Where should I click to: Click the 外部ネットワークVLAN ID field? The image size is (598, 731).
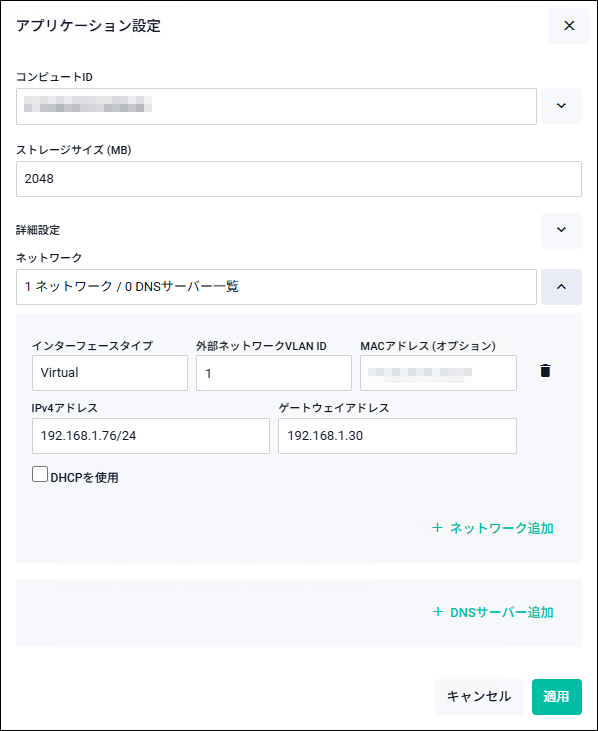tap(274, 373)
